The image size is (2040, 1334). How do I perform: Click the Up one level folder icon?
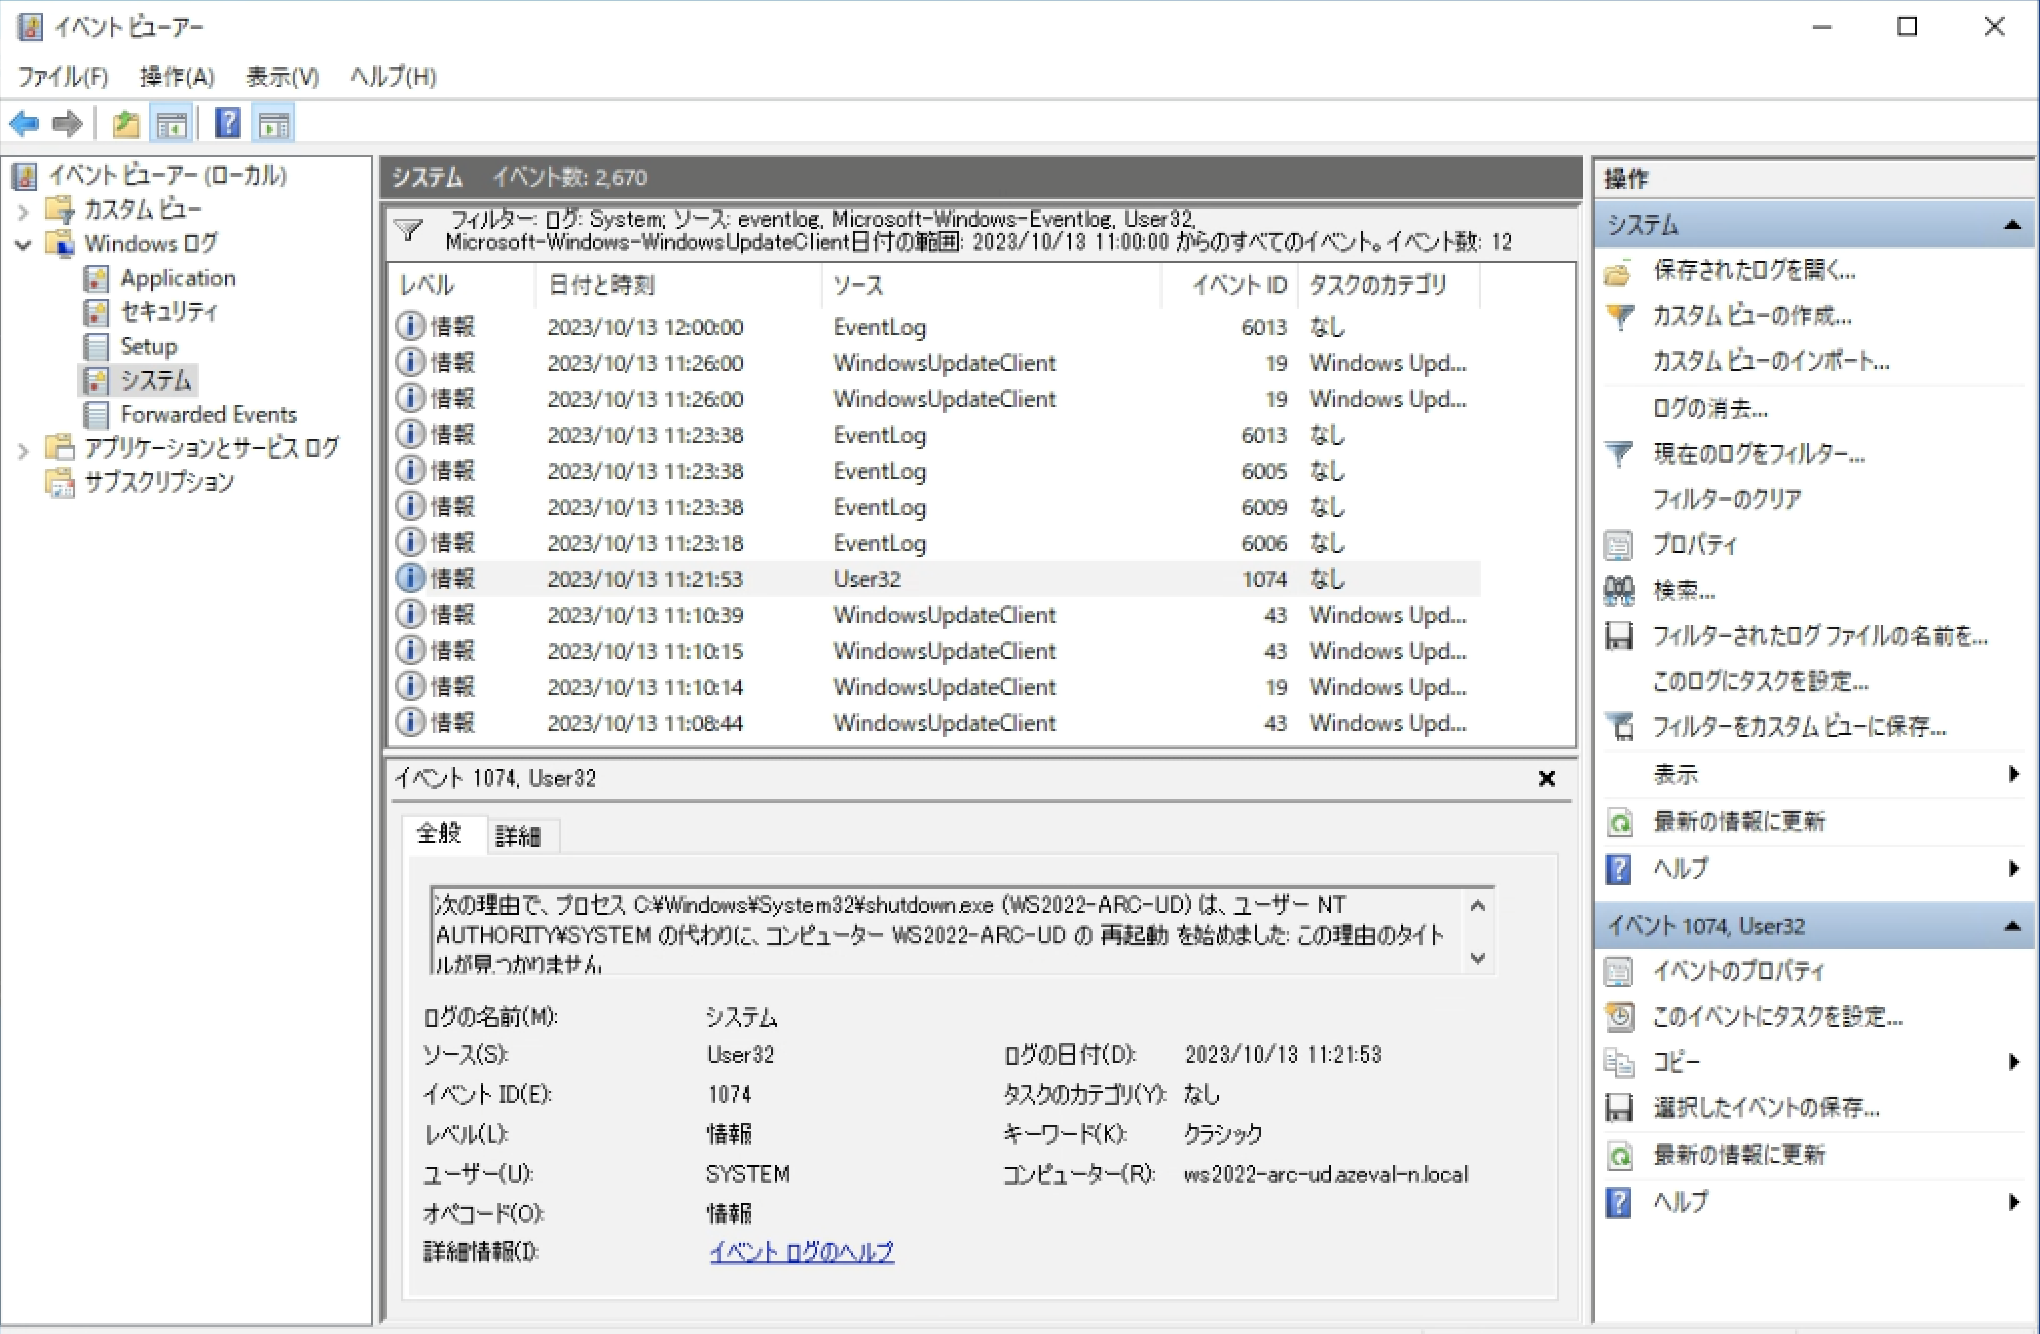(126, 124)
